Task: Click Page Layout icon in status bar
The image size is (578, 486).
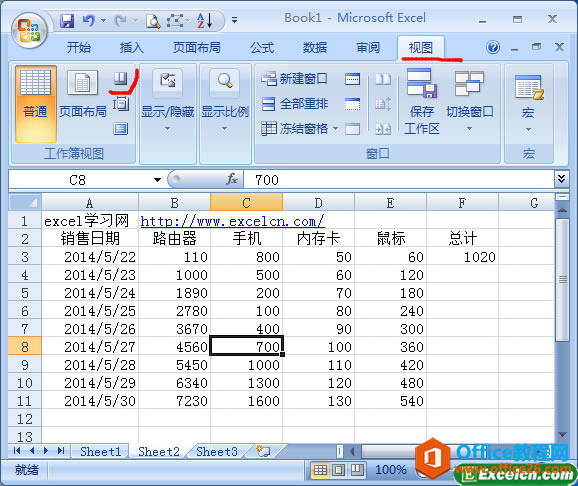Action: (338, 470)
